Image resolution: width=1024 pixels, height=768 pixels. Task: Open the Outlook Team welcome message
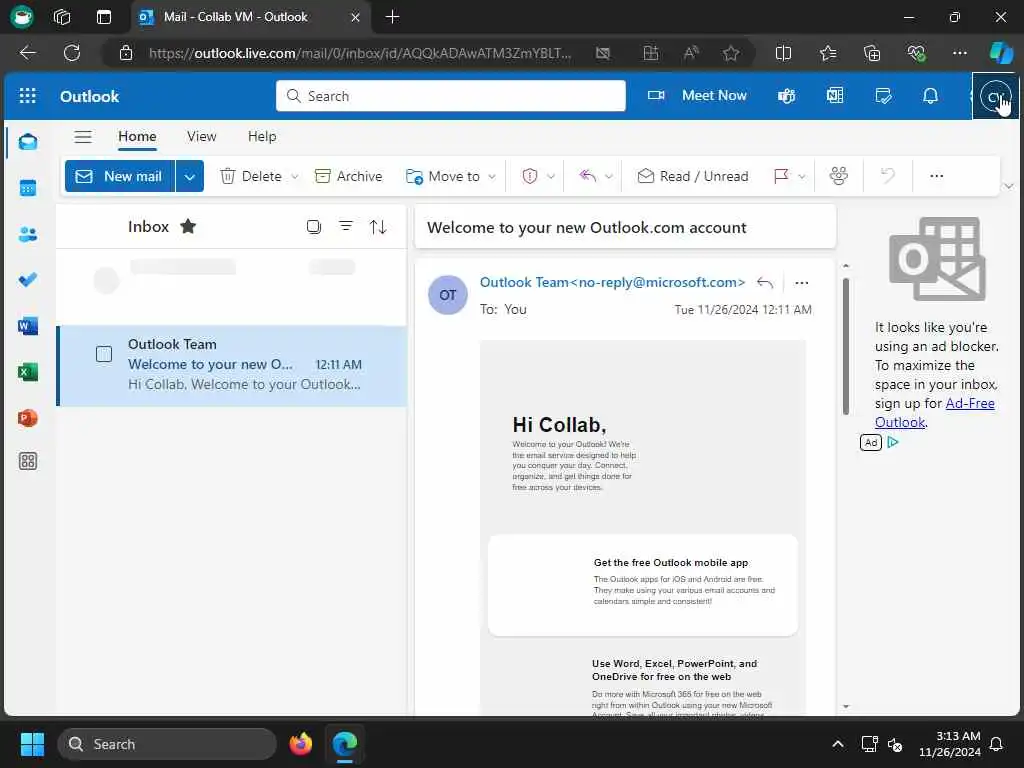click(x=232, y=366)
